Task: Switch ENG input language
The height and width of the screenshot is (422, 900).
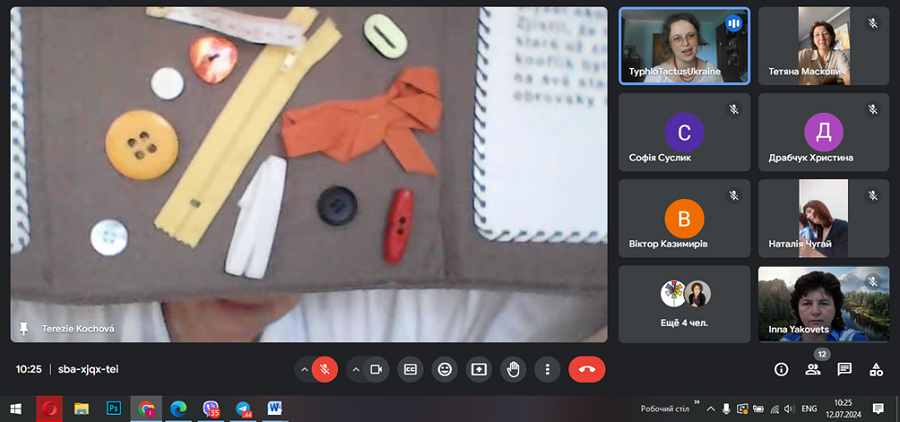Action: 809,409
